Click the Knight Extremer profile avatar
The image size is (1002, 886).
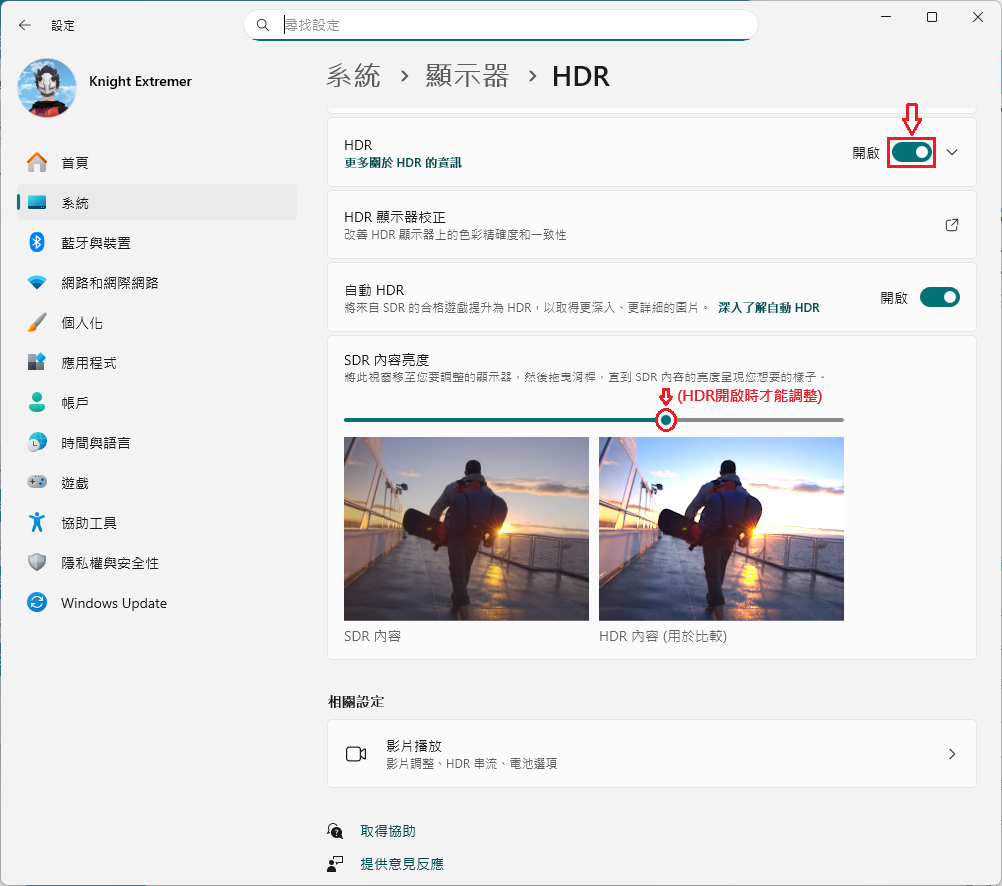click(x=47, y=88)
